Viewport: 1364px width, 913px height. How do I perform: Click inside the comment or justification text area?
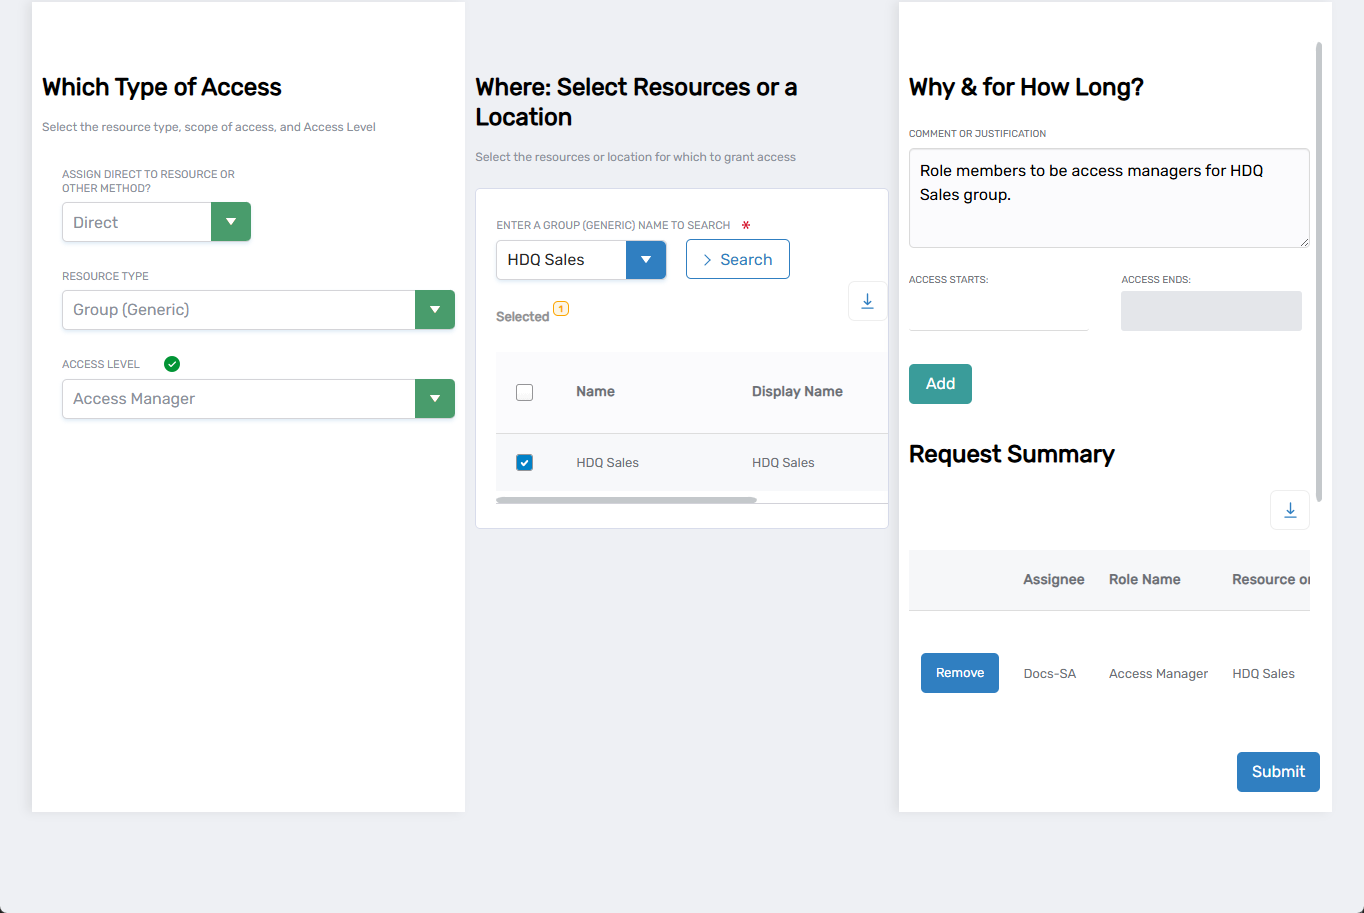pos(1108,197)
